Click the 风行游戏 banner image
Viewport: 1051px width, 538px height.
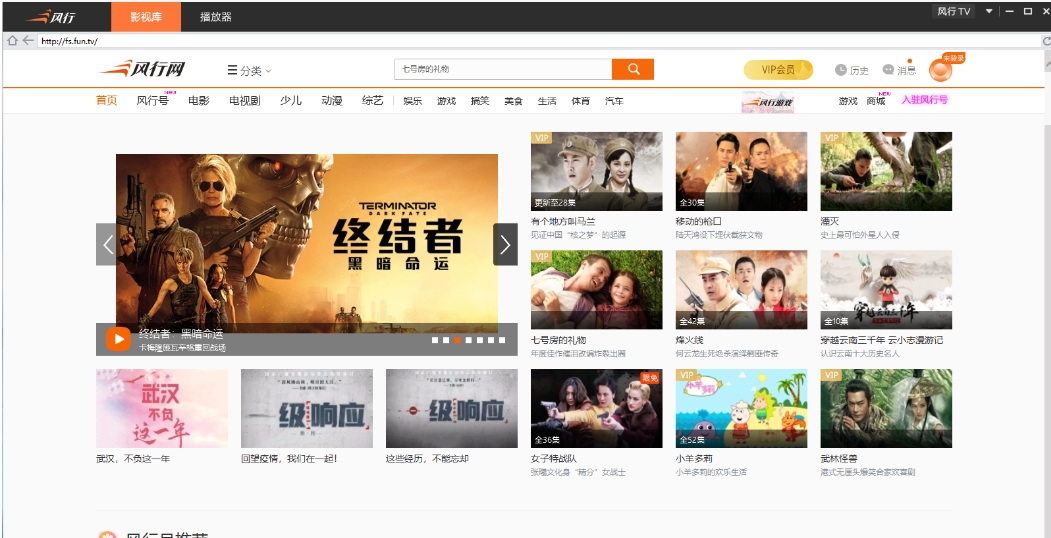[767, 102]
